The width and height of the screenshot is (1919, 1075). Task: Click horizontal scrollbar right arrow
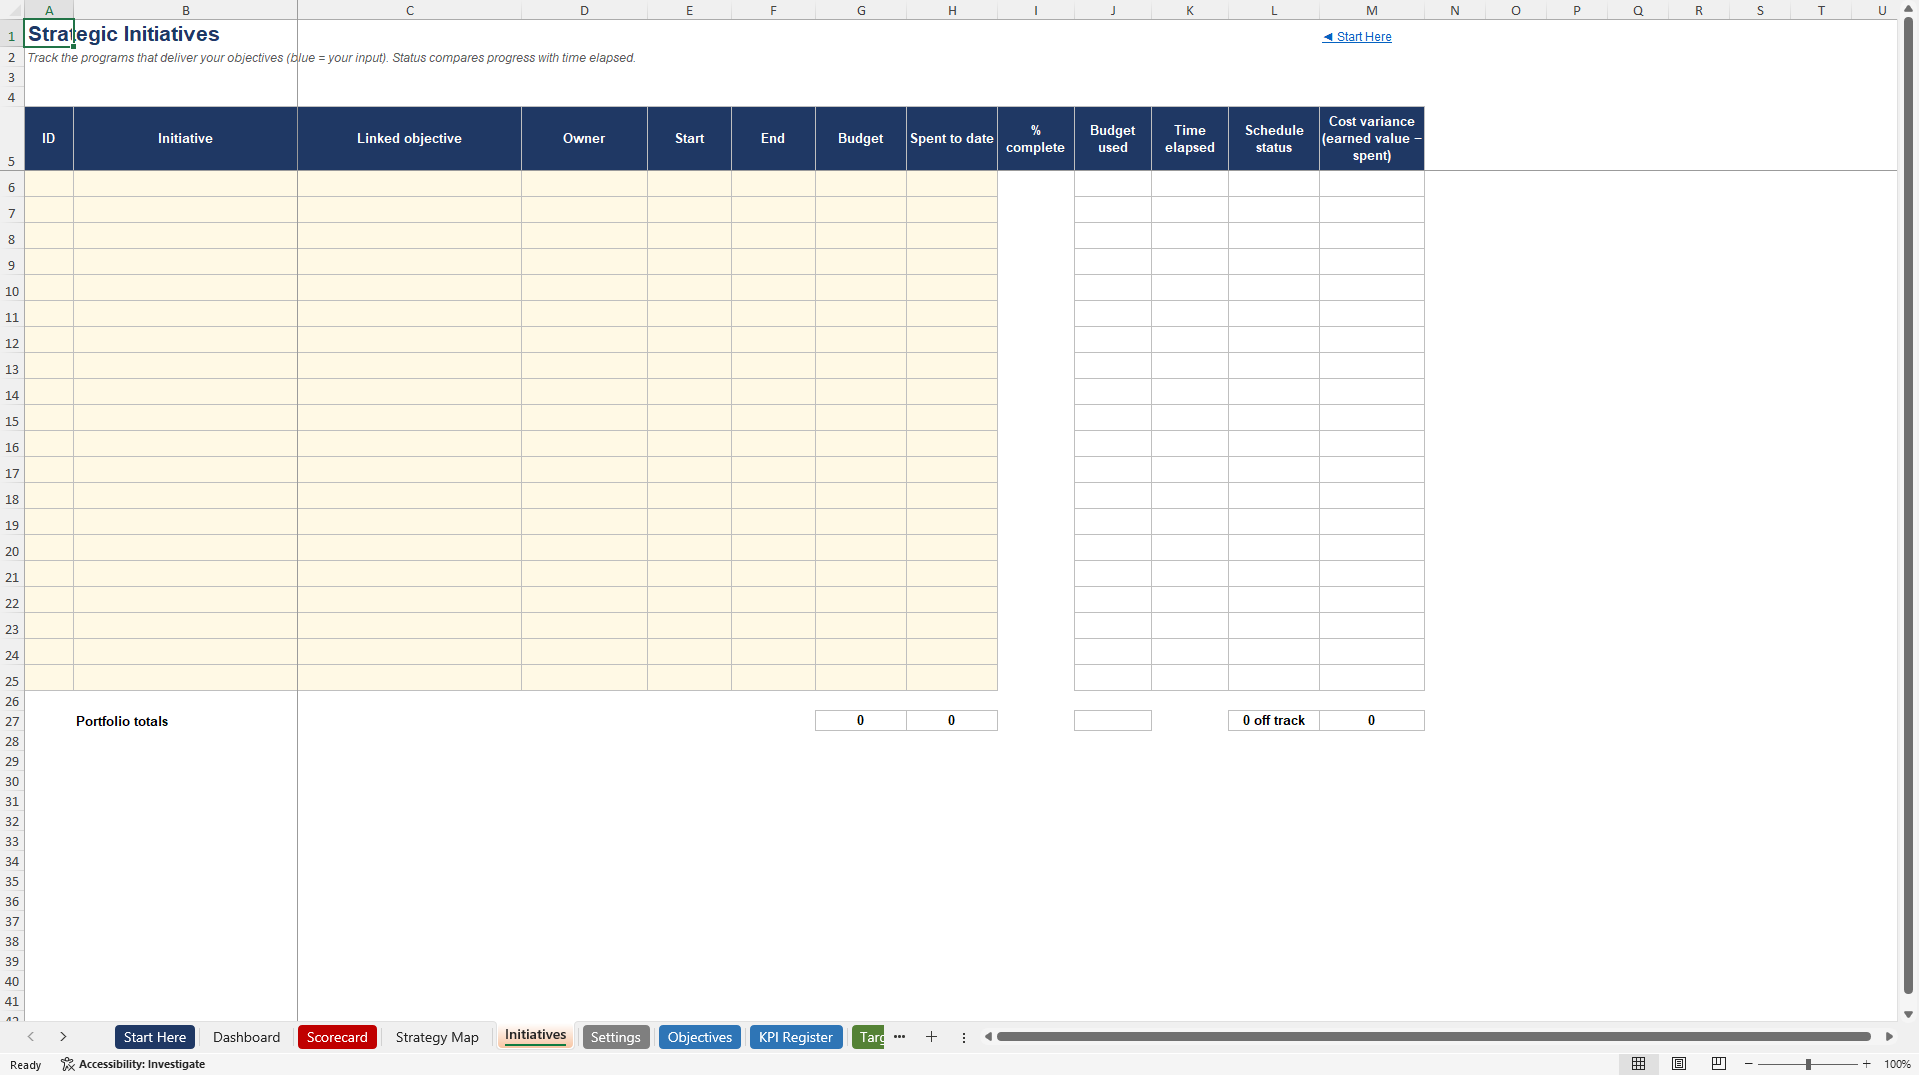point(1889,1037)
